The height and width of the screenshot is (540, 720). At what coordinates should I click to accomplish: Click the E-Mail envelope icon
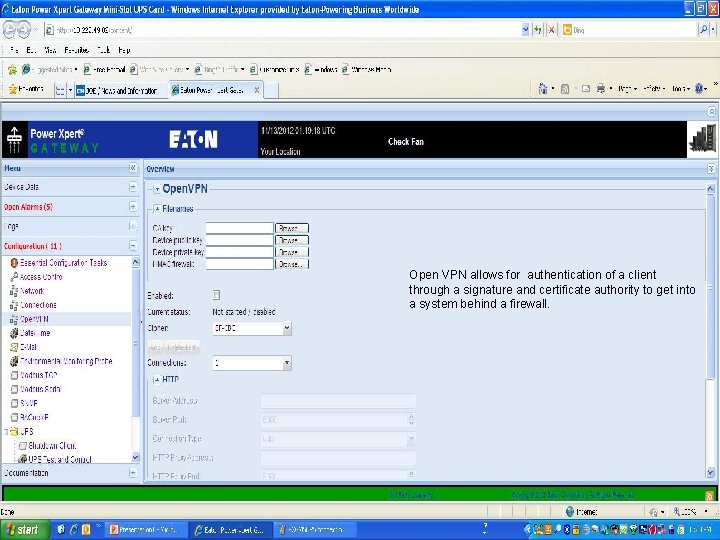click(x=14, y=347)
